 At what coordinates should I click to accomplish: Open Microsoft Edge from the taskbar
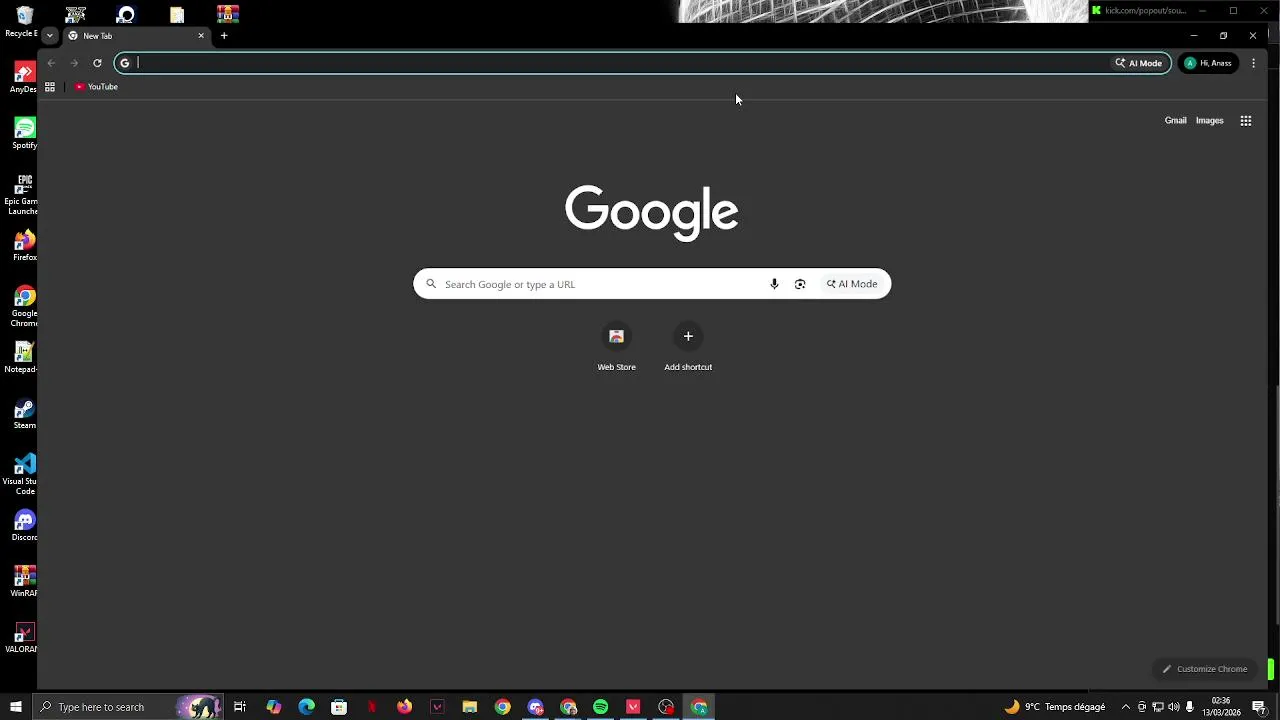(306, 707)
